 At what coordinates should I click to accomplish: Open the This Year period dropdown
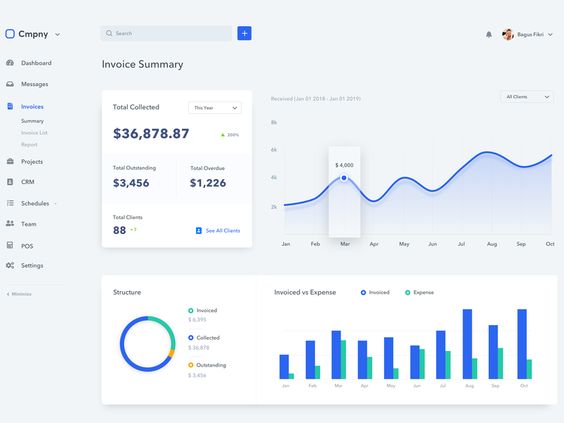coord(215,108)
